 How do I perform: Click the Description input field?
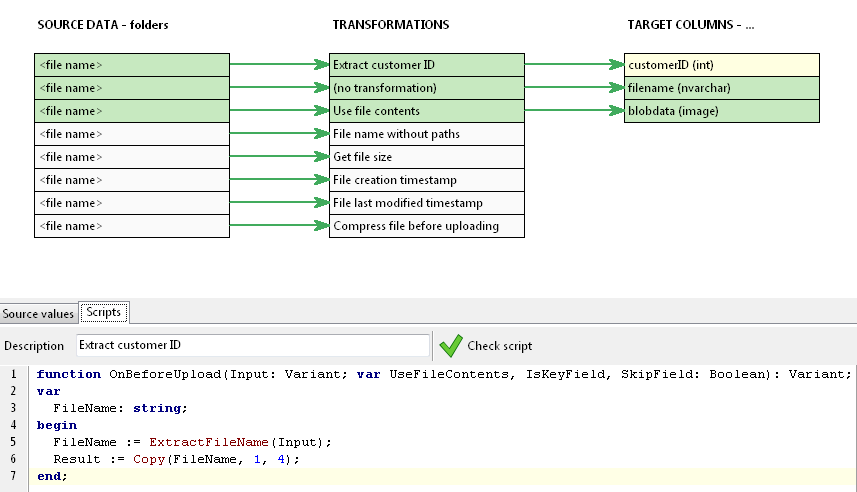[252, 346]
